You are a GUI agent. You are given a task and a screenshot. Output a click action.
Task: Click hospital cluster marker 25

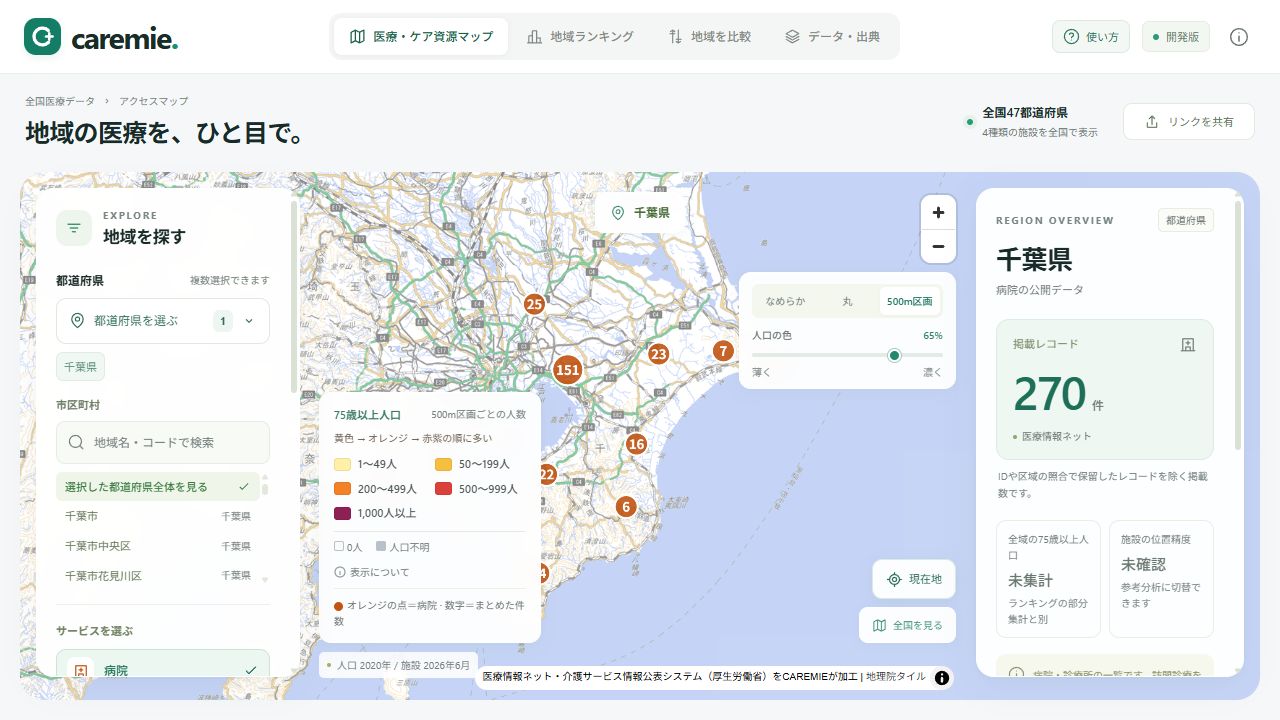[534, 304]
